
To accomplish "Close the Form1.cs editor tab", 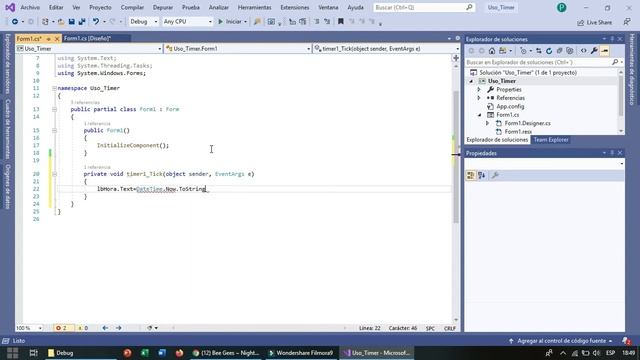I will coord(57,39).
